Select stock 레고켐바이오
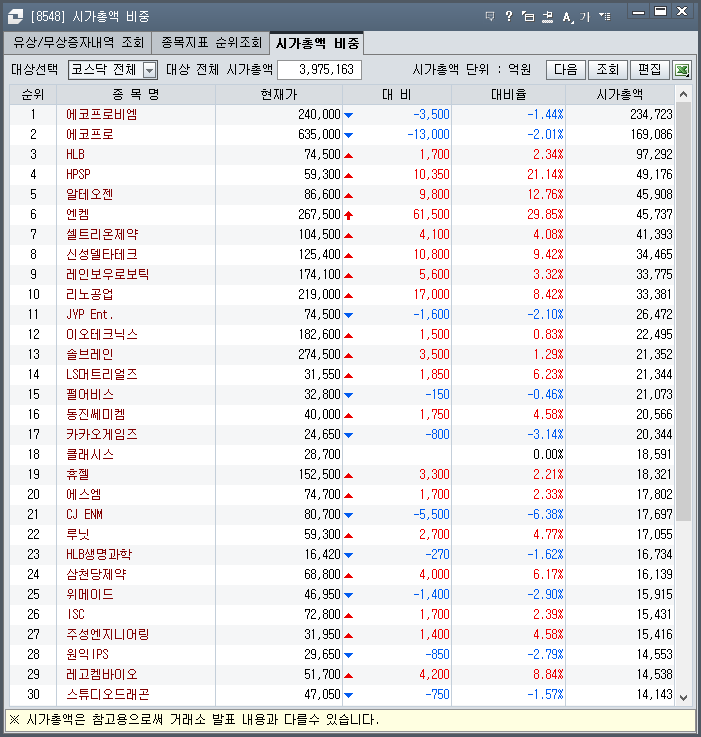This screenshot has width=701, height=737. click(x=102, y=674)
